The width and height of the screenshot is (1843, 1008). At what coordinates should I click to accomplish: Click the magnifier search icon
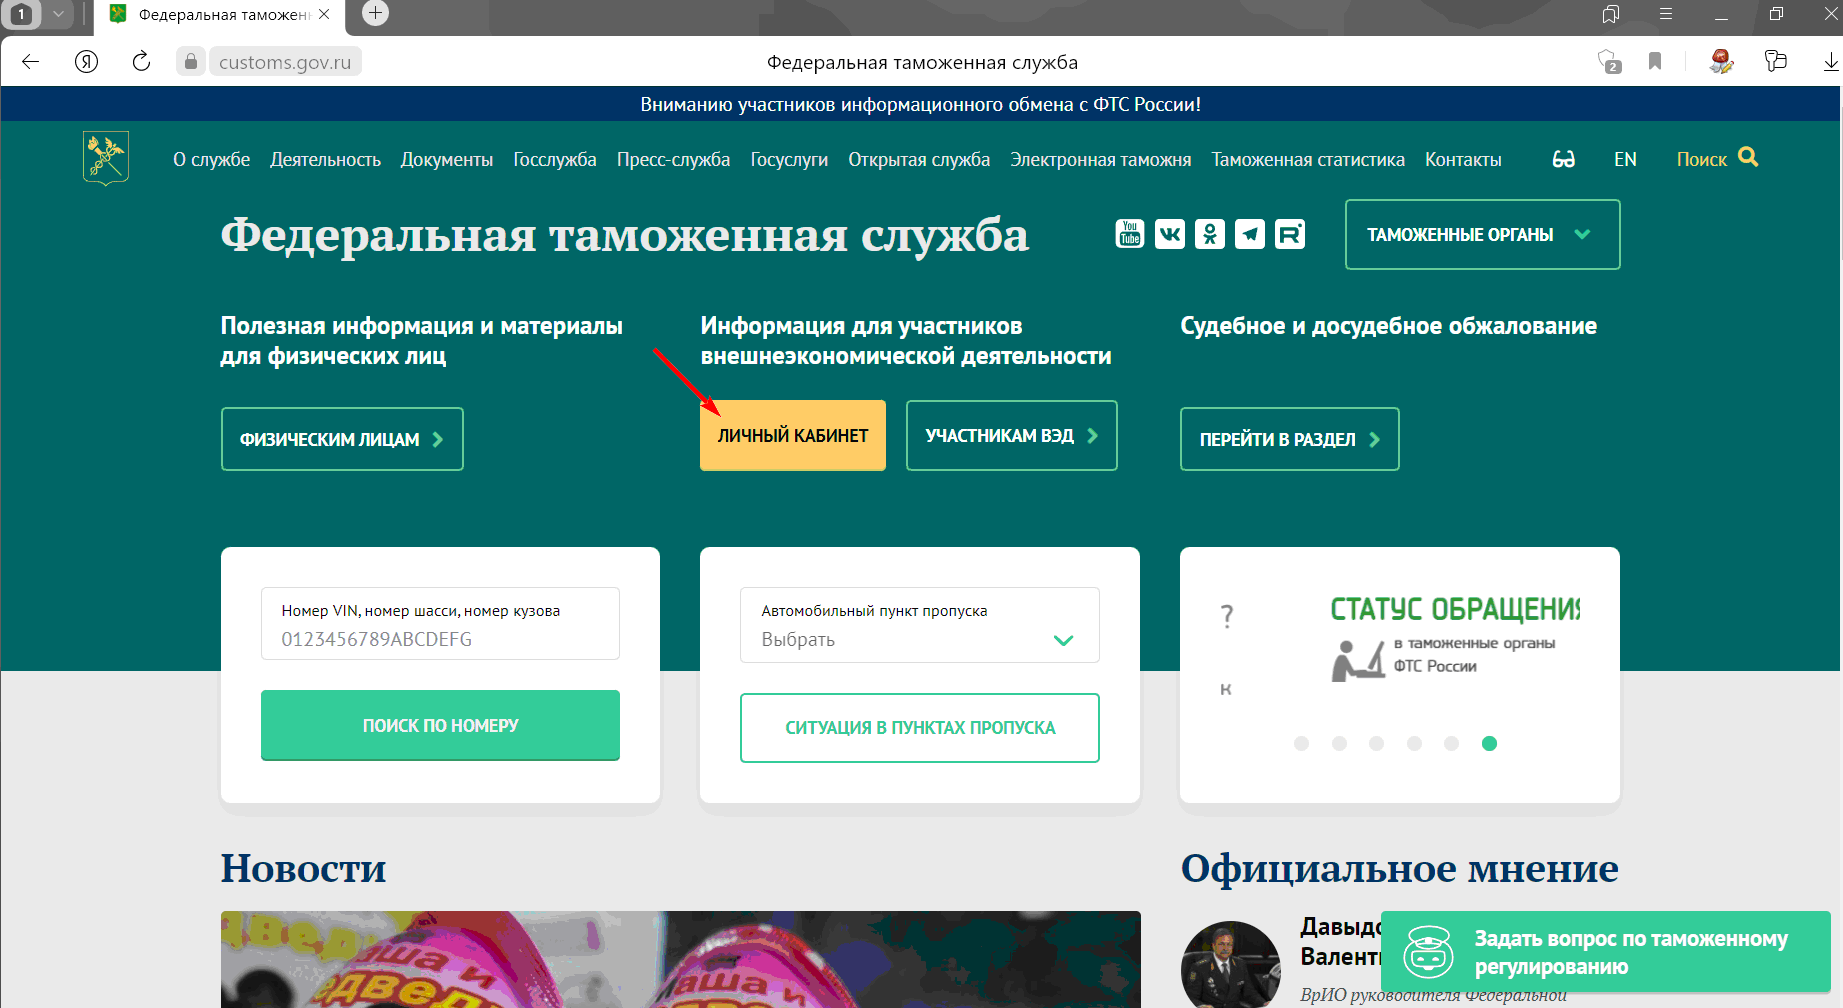point(1748,157)
